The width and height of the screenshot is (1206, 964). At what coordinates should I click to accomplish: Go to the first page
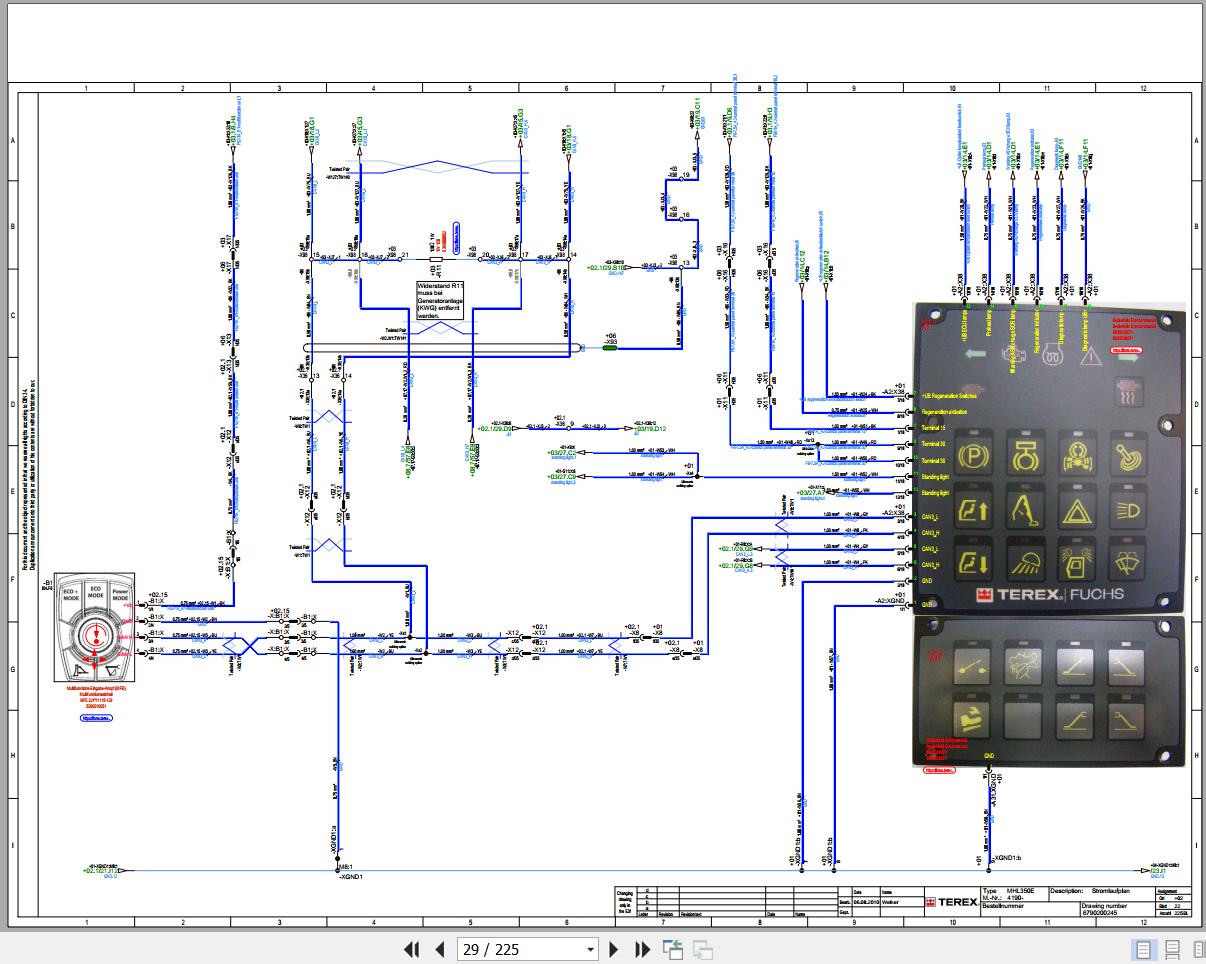pyautogui.click(x=411, y=949)
